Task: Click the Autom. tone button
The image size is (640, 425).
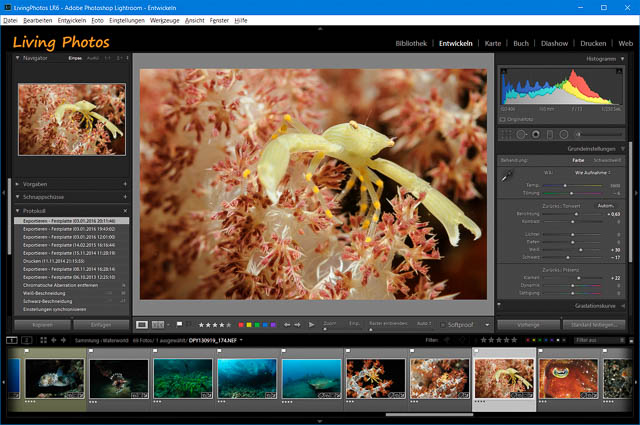Action: pyautogui.click(x=606, y=206)
